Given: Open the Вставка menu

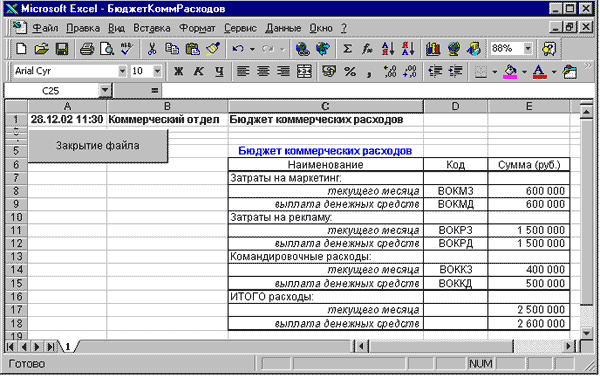Looking at the screenshot, I should pos(152,28).
